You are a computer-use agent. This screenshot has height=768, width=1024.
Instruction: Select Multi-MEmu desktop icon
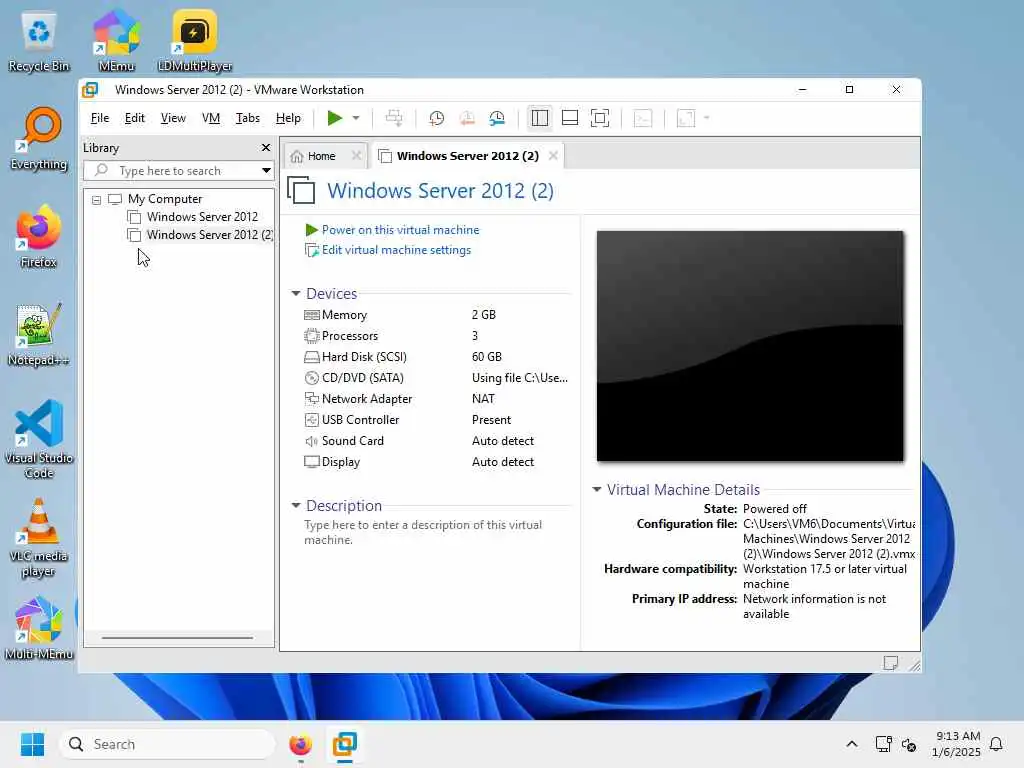pos(39,628)
